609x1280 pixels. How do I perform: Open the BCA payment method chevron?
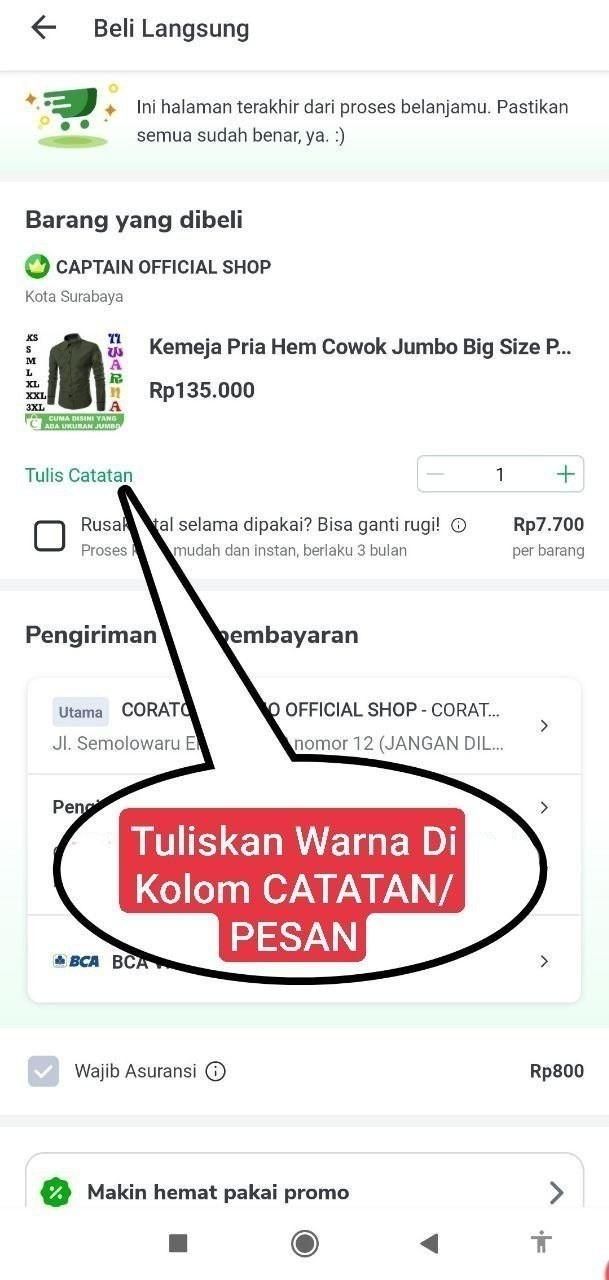pos(544,961)
